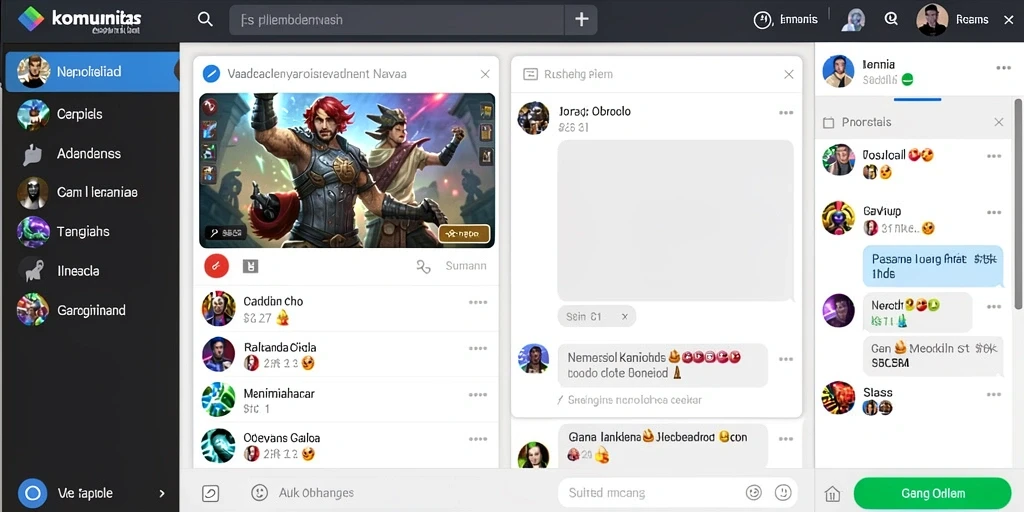Viewport: 1024px width, 512px height.
Task: Toggle the green status indicator under Iennia
Action: 906,80
